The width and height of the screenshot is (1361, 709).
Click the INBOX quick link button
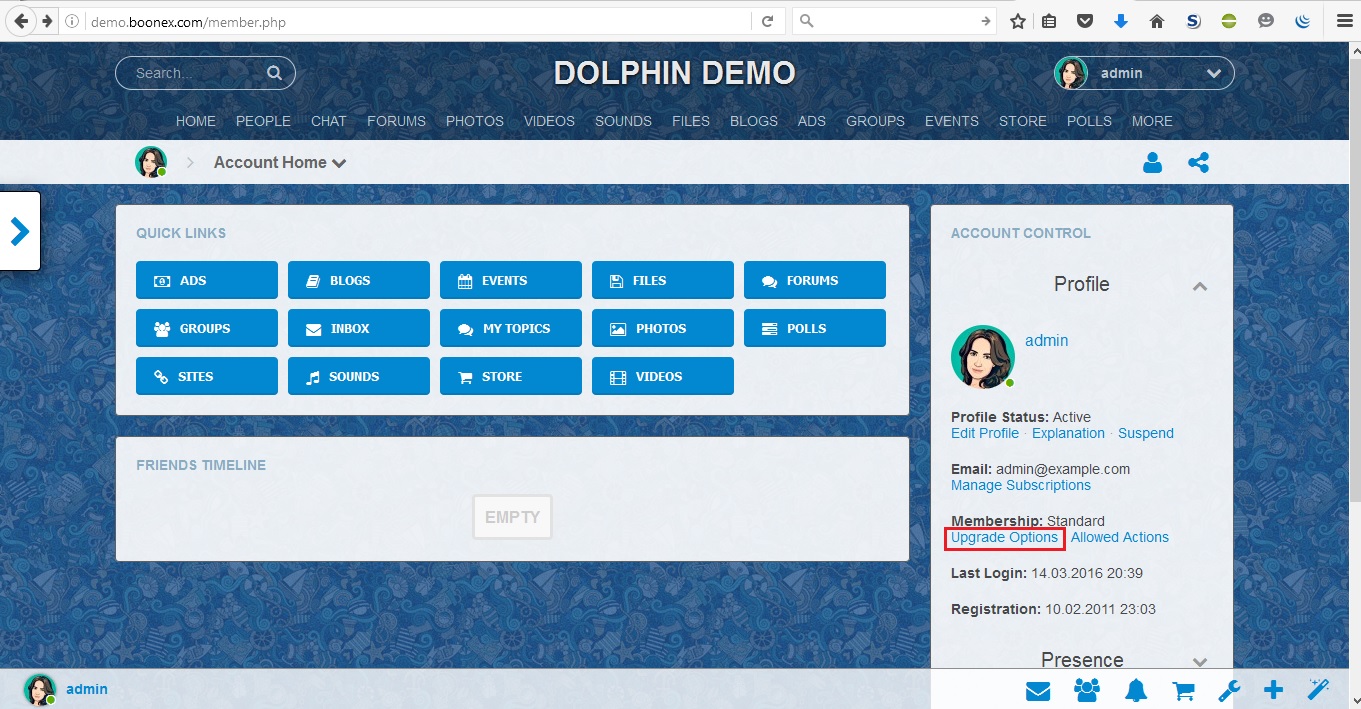[358, 329]
